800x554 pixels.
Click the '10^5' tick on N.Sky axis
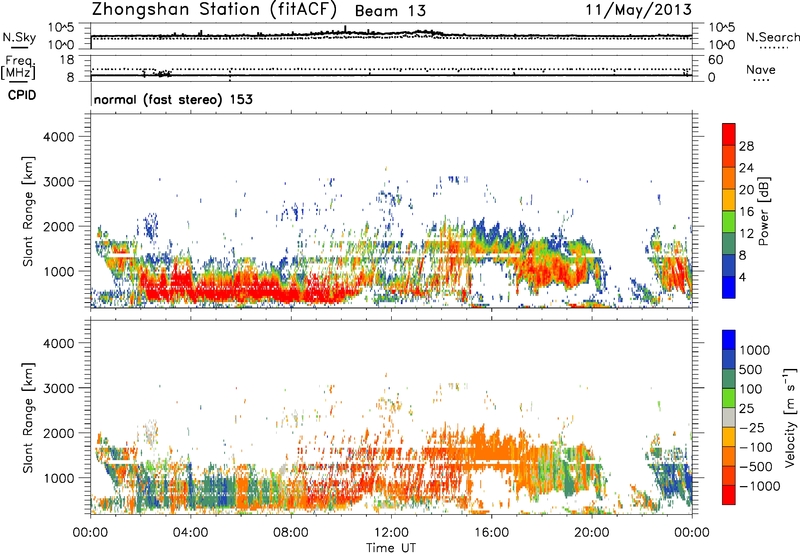pos(61,28)
